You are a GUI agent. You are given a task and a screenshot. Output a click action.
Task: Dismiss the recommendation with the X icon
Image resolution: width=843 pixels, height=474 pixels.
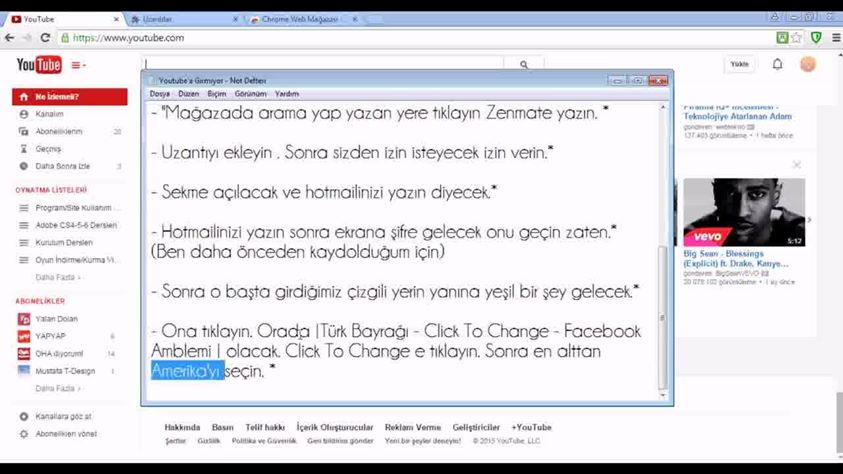[797, 164]
